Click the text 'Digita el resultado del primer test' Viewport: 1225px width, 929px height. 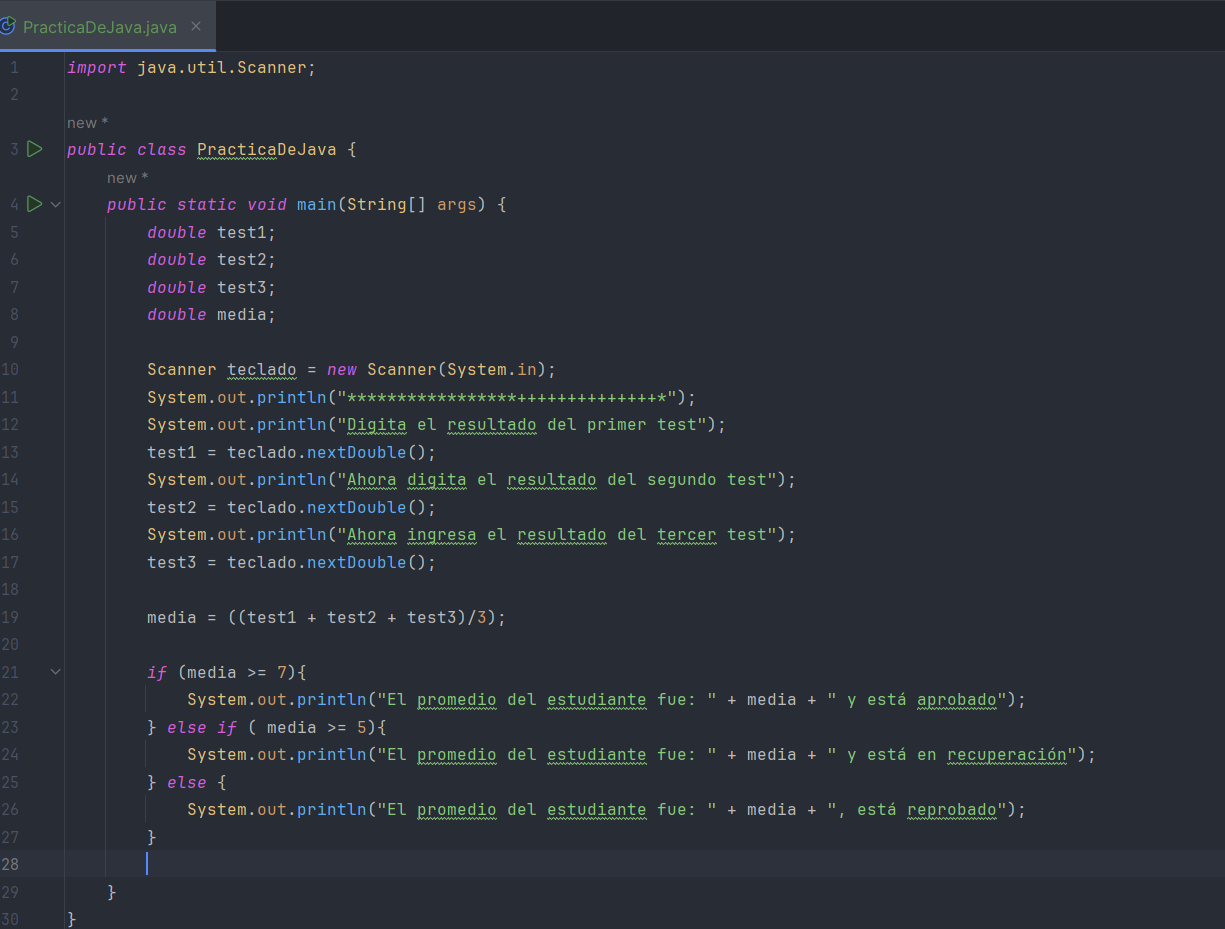click(521, 424)
